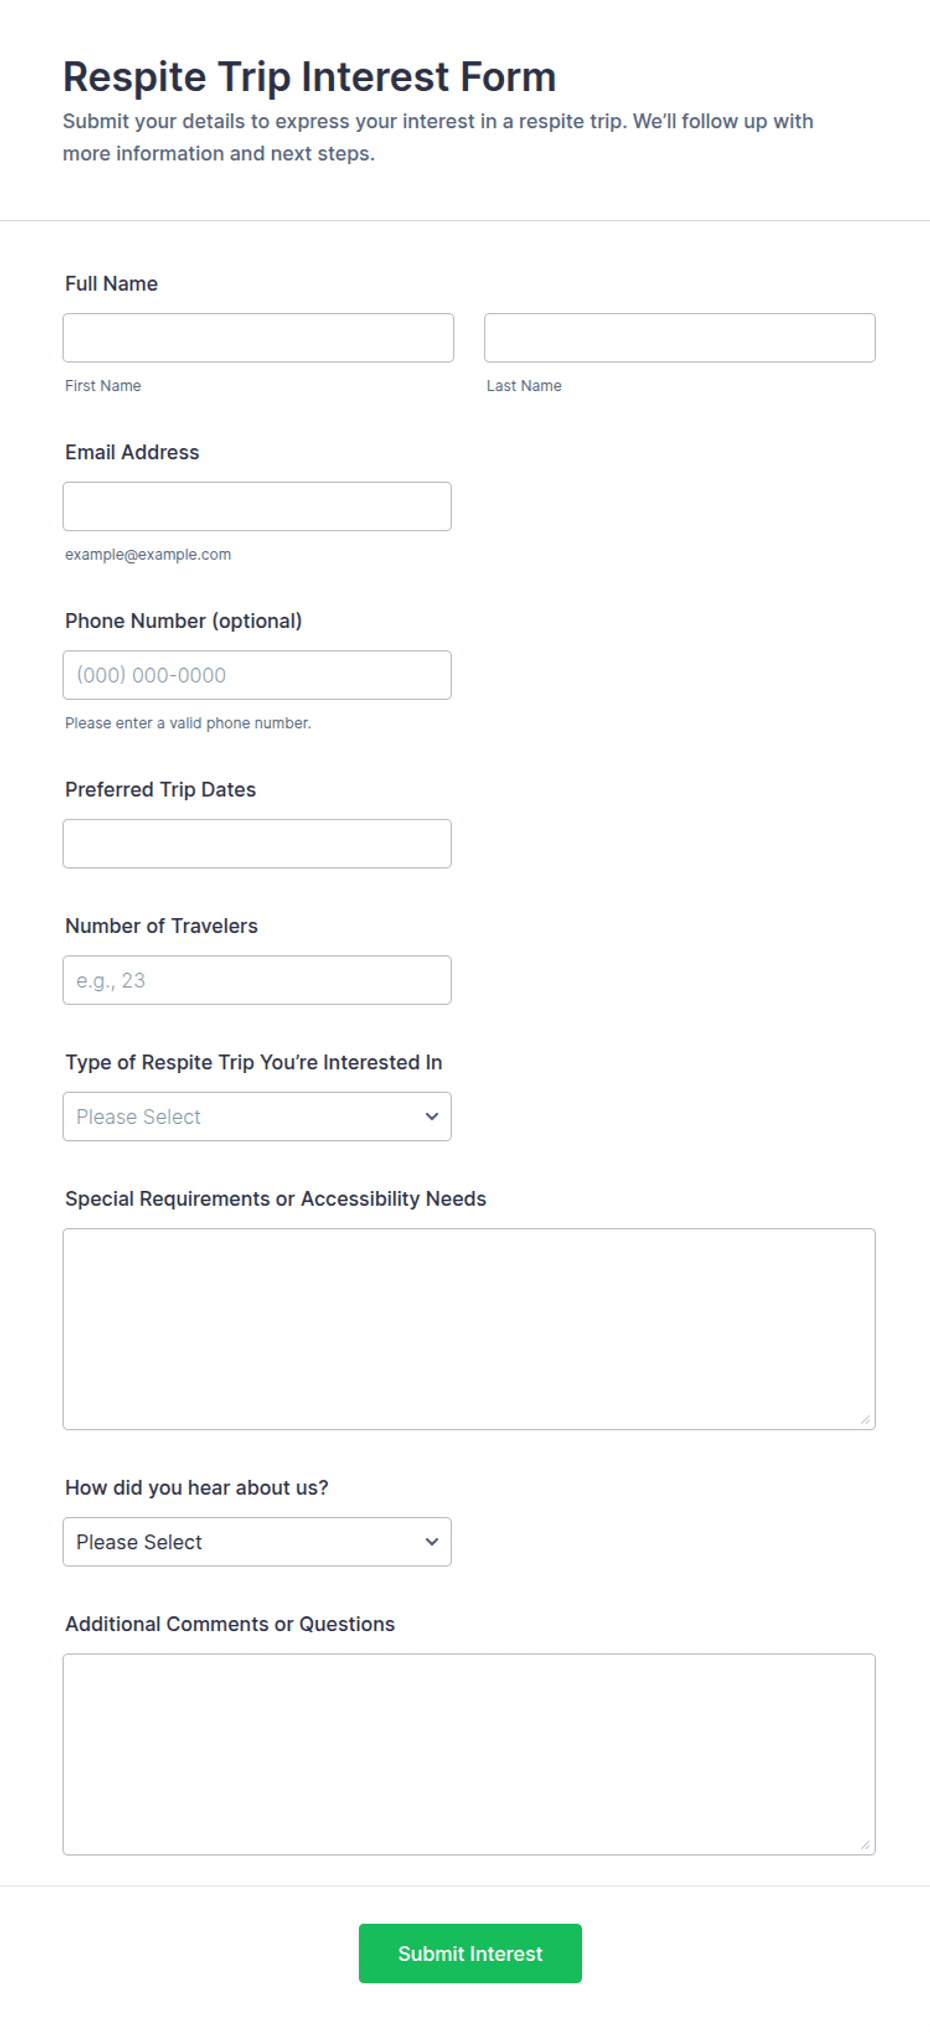Submit the form with Submit Interest button
This screenshot has width=930, height=2032.
(470, 1953)
